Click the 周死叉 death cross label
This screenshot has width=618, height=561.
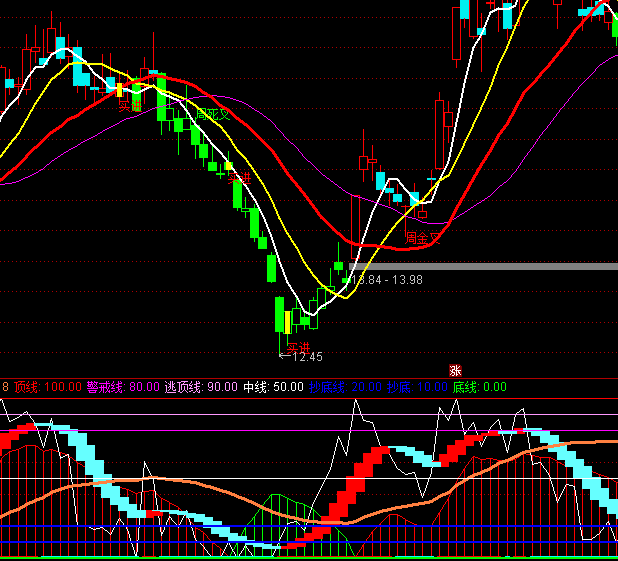(x=212, y=114)
